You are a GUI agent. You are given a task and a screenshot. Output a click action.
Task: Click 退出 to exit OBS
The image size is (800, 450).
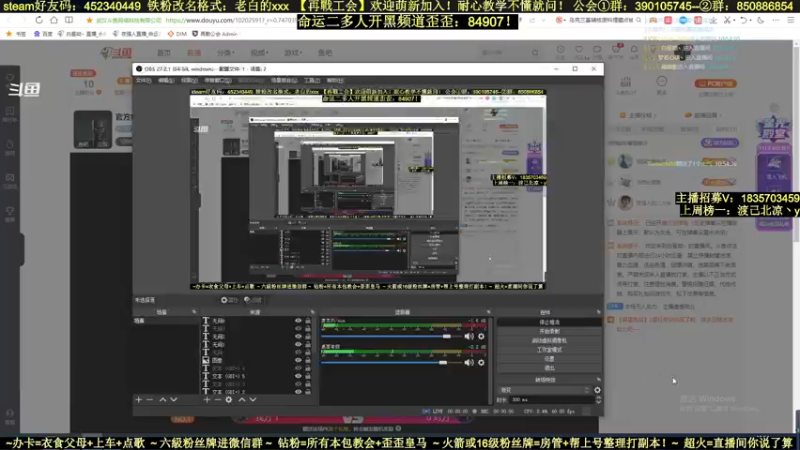tap(549, 368)
